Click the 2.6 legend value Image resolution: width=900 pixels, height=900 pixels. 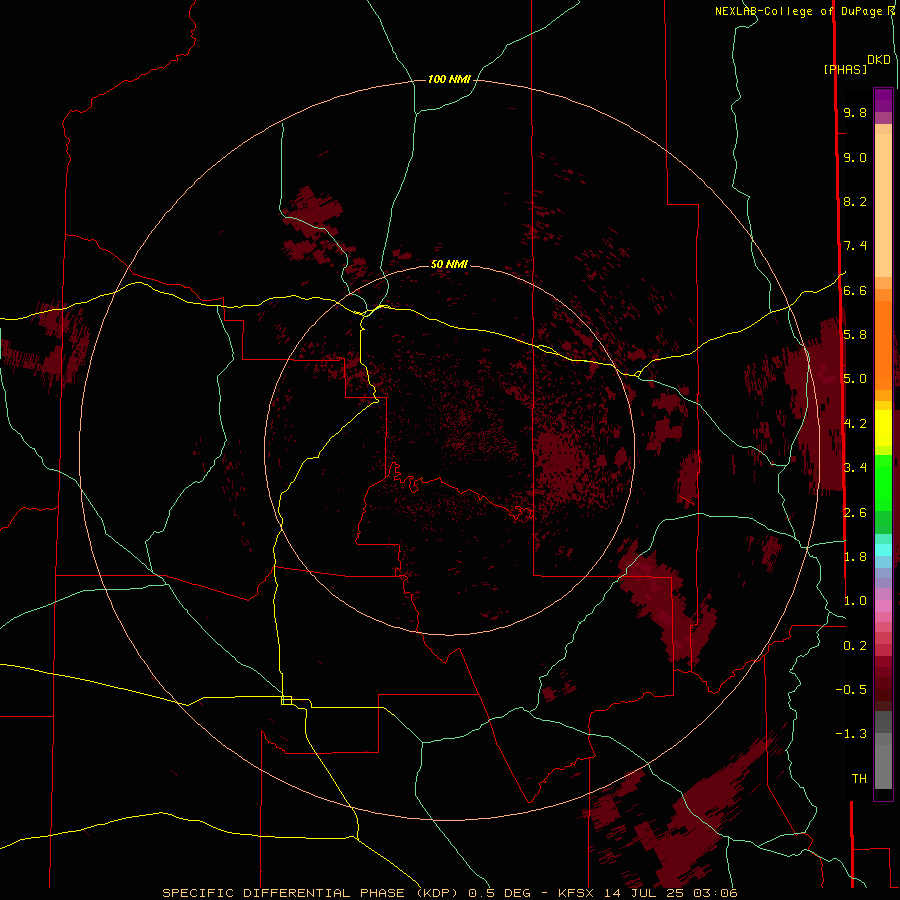(x=855, y=513)
